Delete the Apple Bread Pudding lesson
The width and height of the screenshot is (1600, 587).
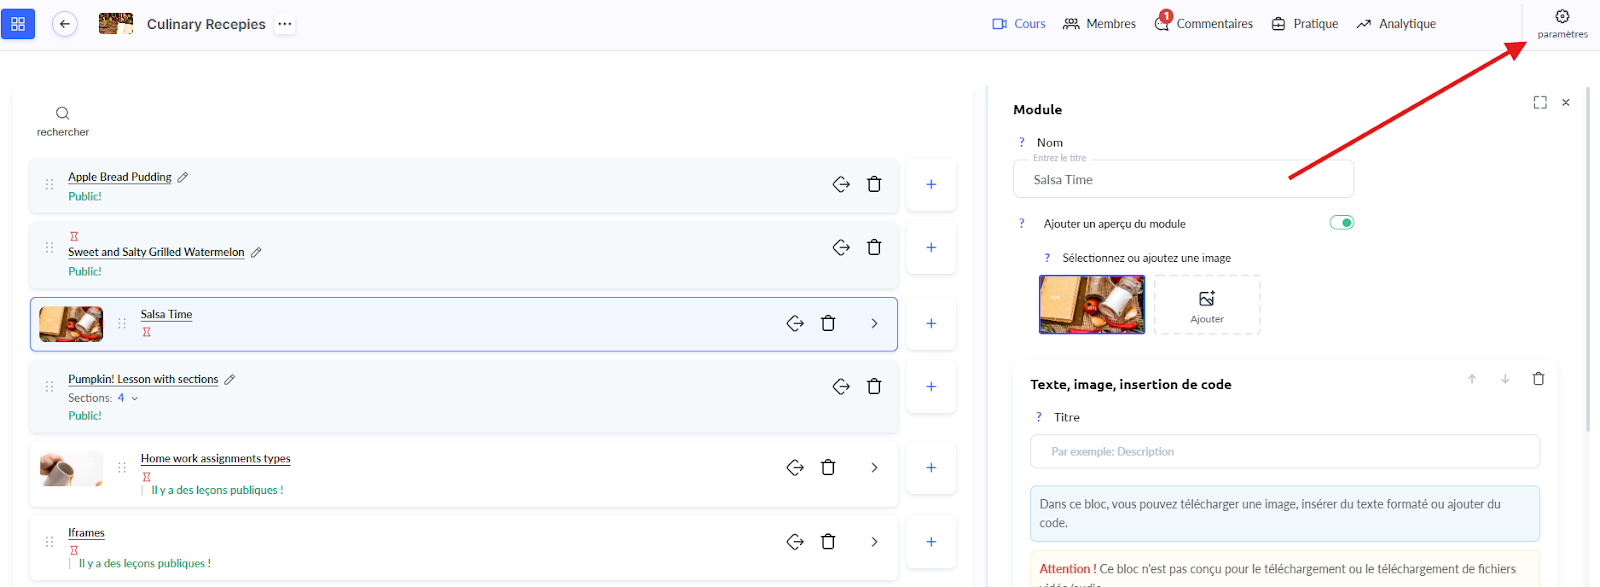pos(874,184)
